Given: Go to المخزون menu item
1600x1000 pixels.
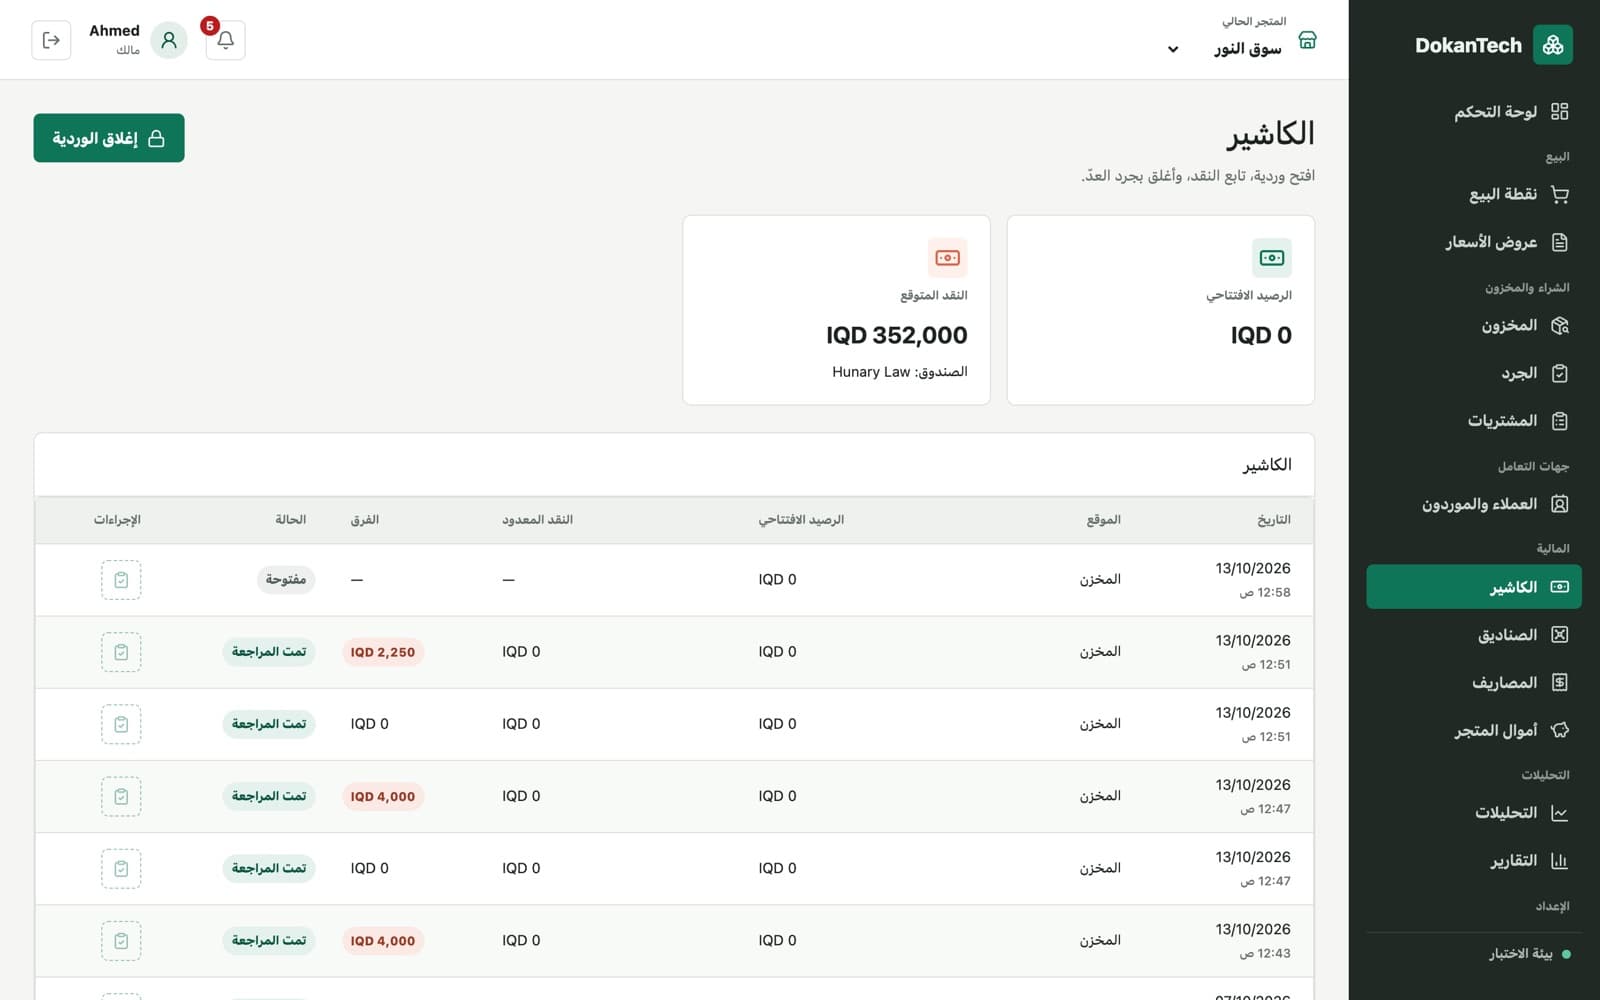Looking at the screenshot, I should (1474, 325).
